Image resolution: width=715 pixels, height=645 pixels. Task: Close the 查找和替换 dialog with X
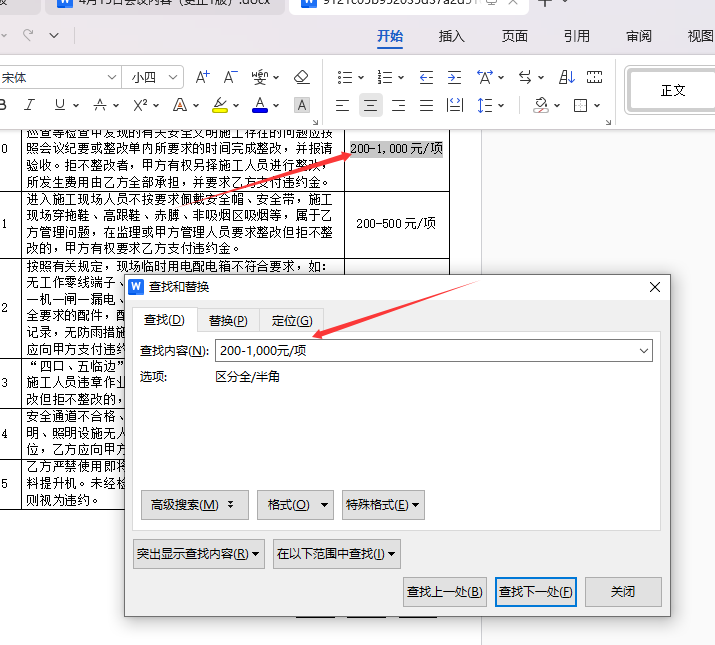[x=655, y=287]
